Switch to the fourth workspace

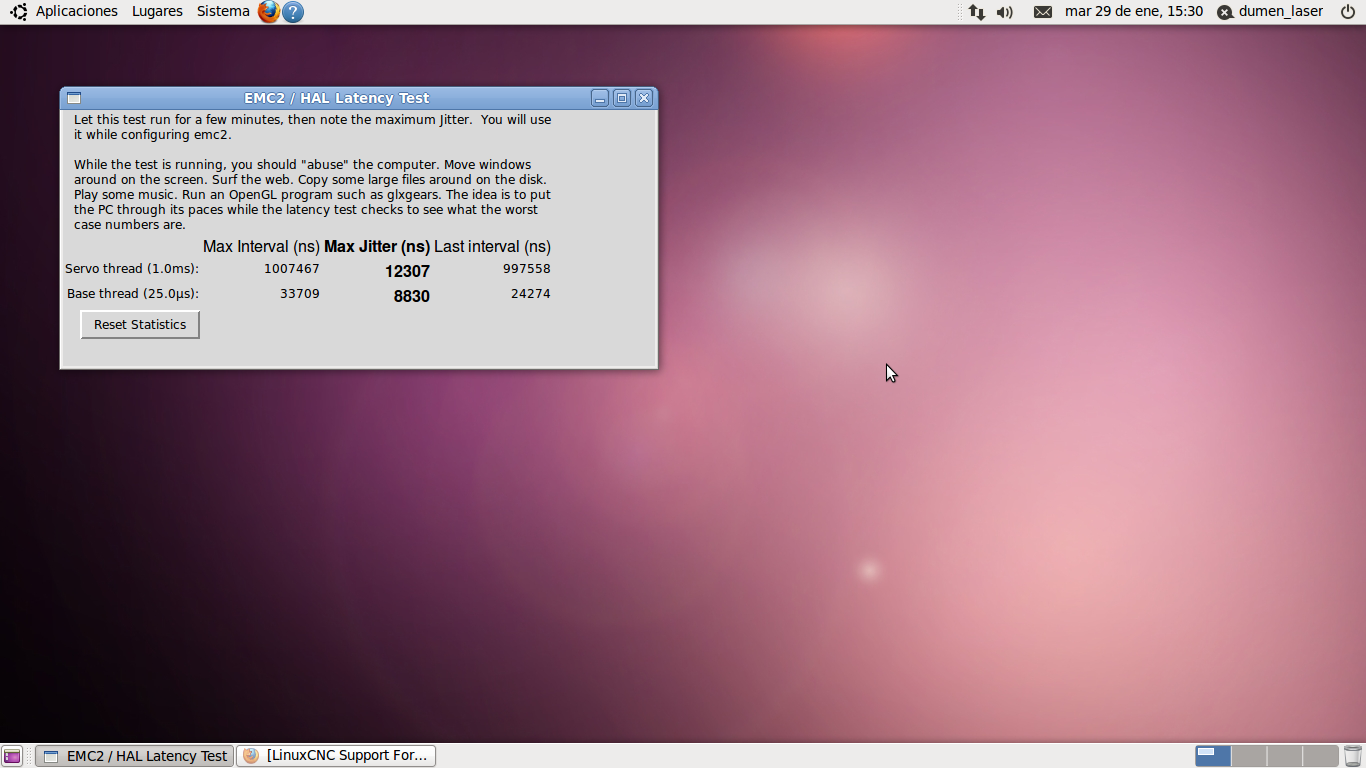click(1321, 756)
